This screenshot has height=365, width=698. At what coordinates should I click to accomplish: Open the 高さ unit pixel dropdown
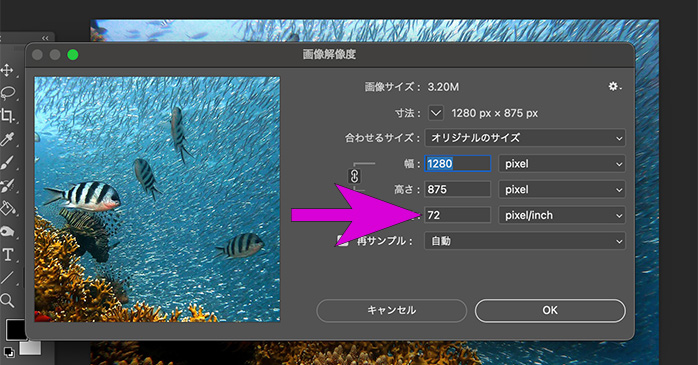(x=562, y=190)
